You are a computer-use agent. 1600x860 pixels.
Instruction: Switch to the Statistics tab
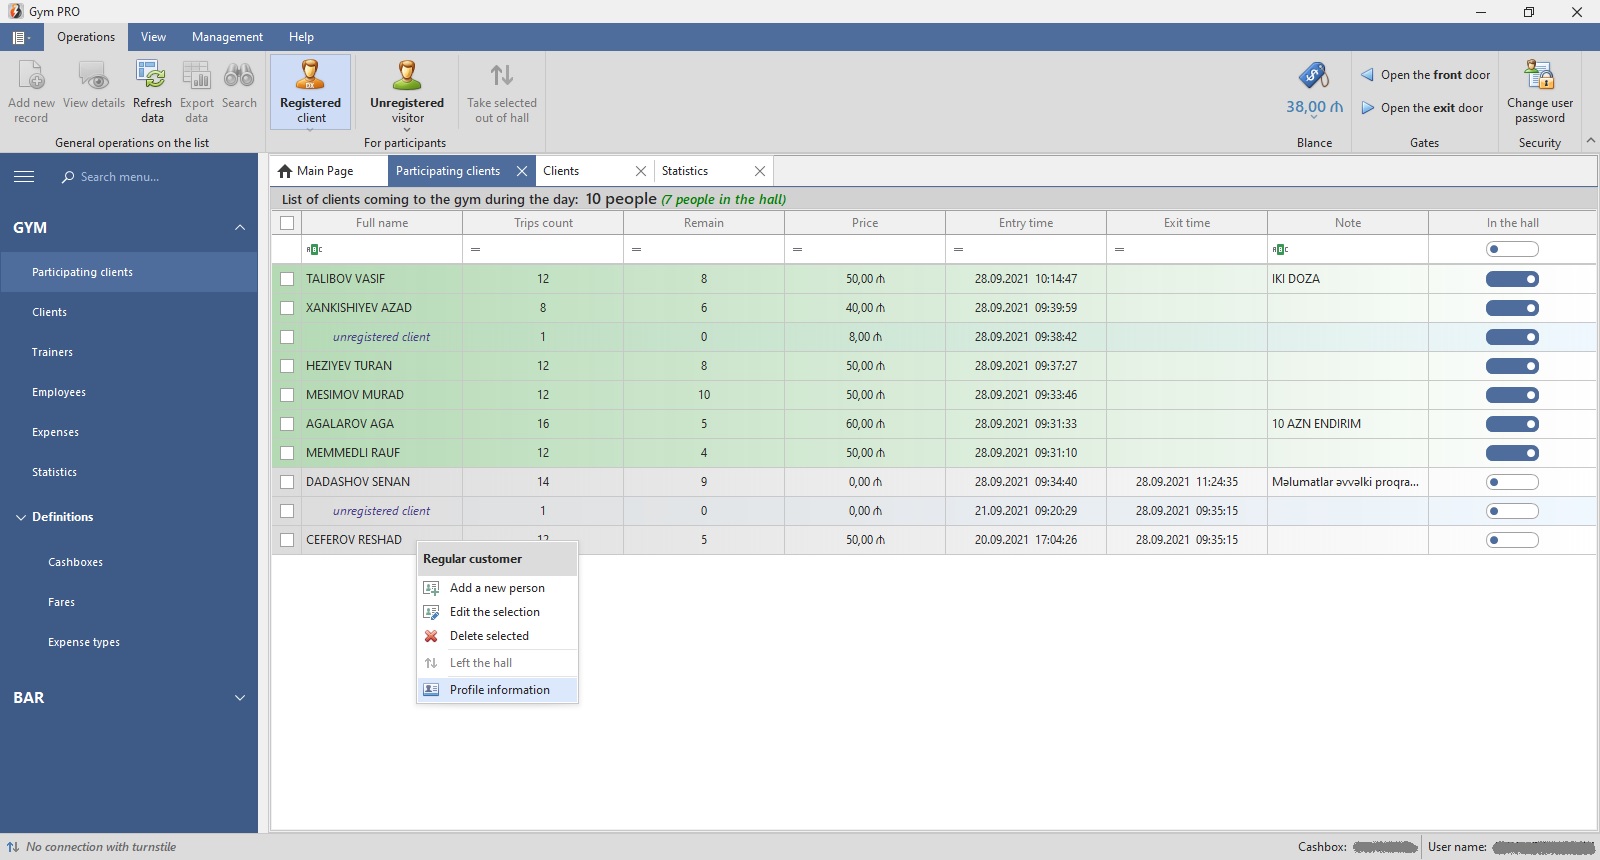[x=685, y=171]
